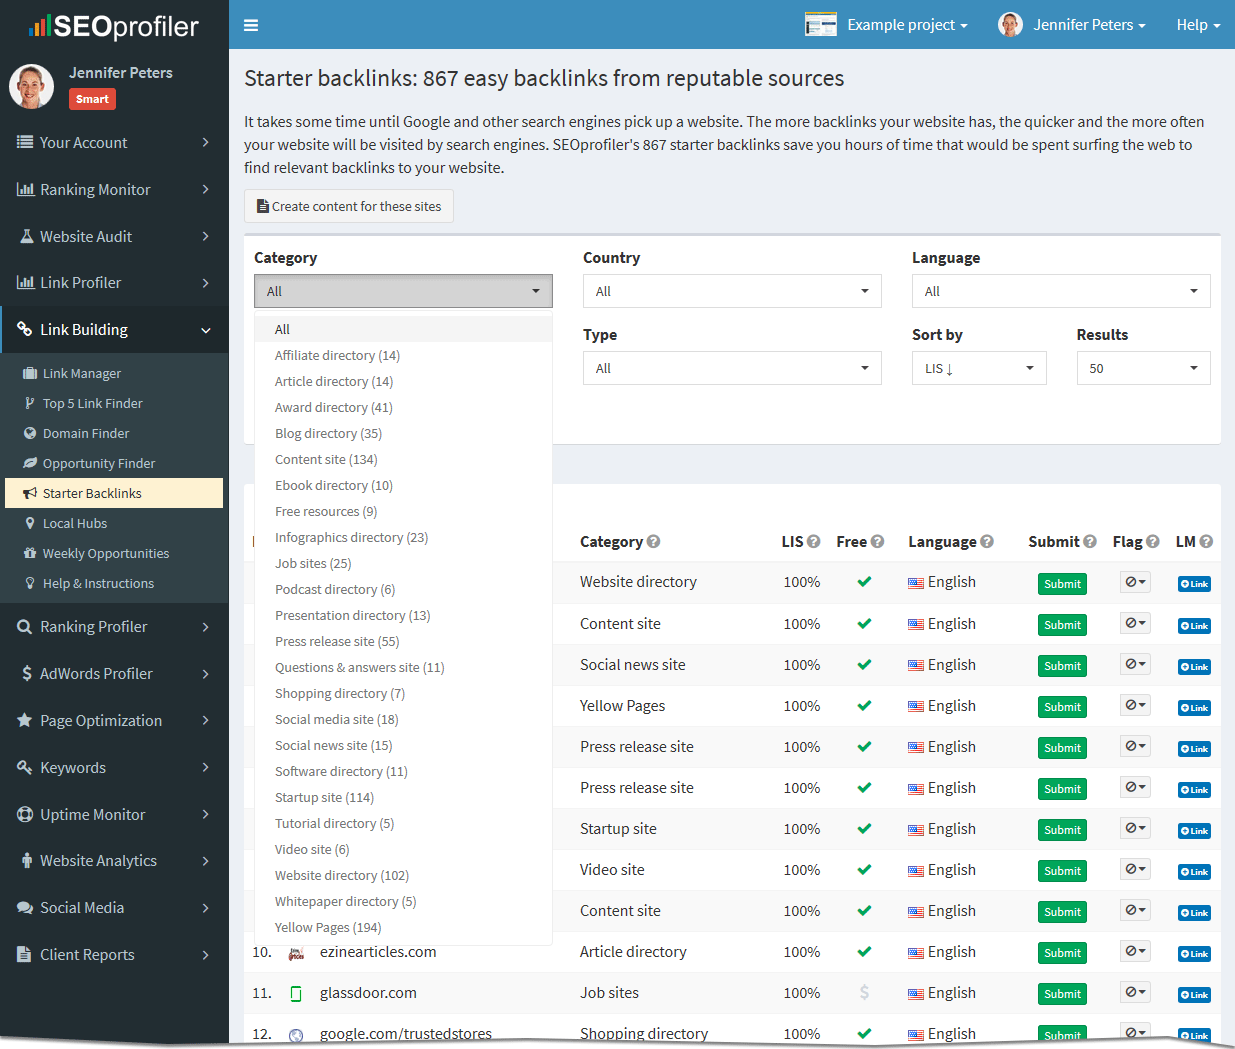Open Weekly Opportunities sidebar item
Image resolution: width=1235 pixels, height=1049 pixels.
[114, 553]
